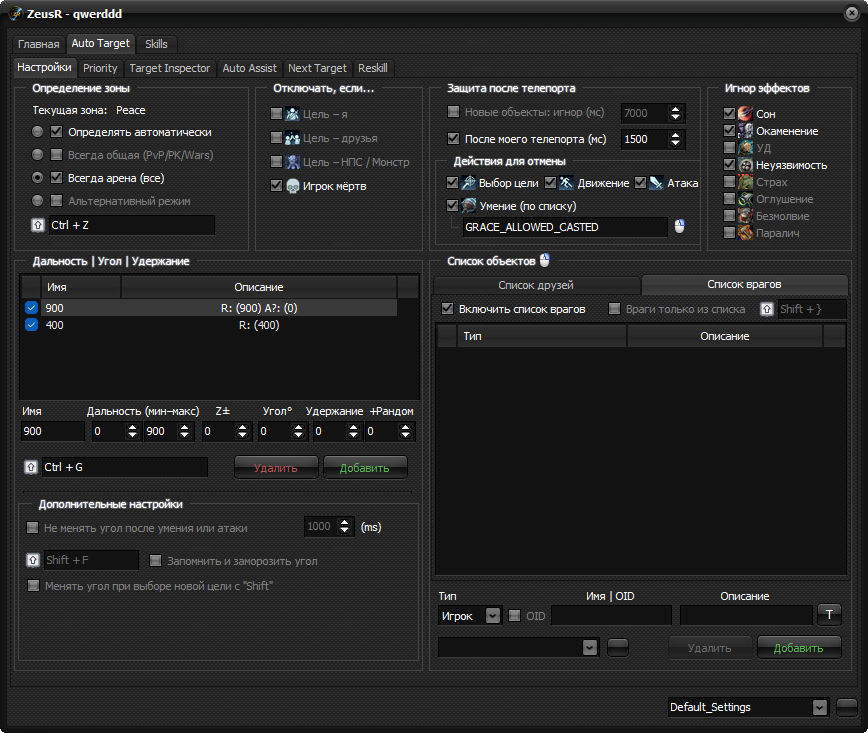Viewport: 868px width, 733px height.
Task: Switch to Список друзей tab
Action: tap(536, 285)
